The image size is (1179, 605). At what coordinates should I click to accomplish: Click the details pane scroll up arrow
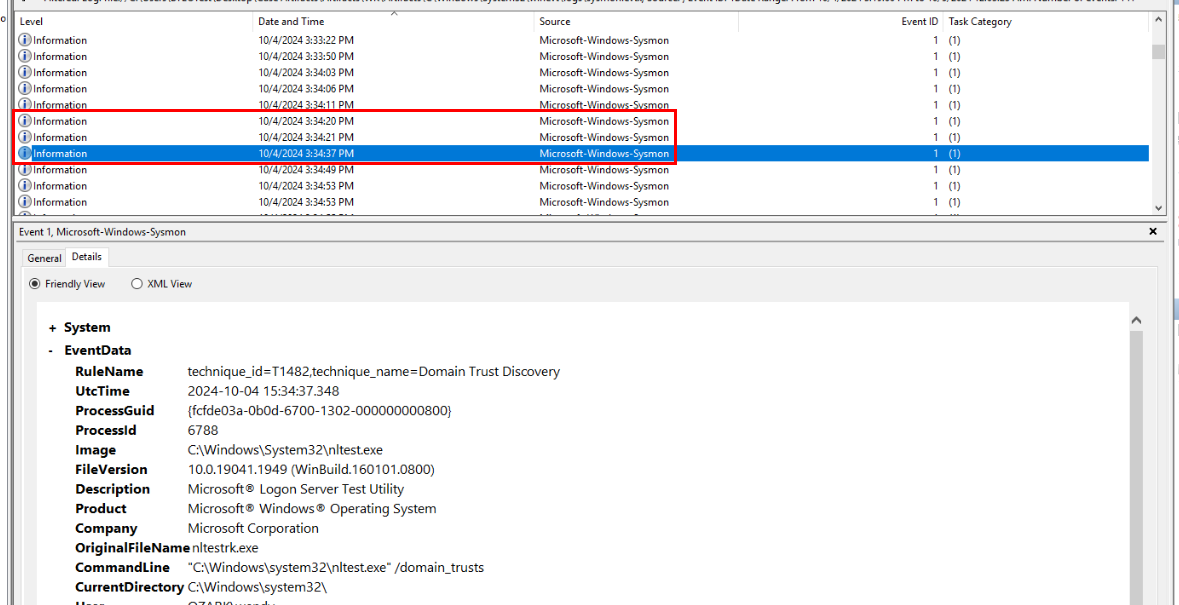point(1135,320)
